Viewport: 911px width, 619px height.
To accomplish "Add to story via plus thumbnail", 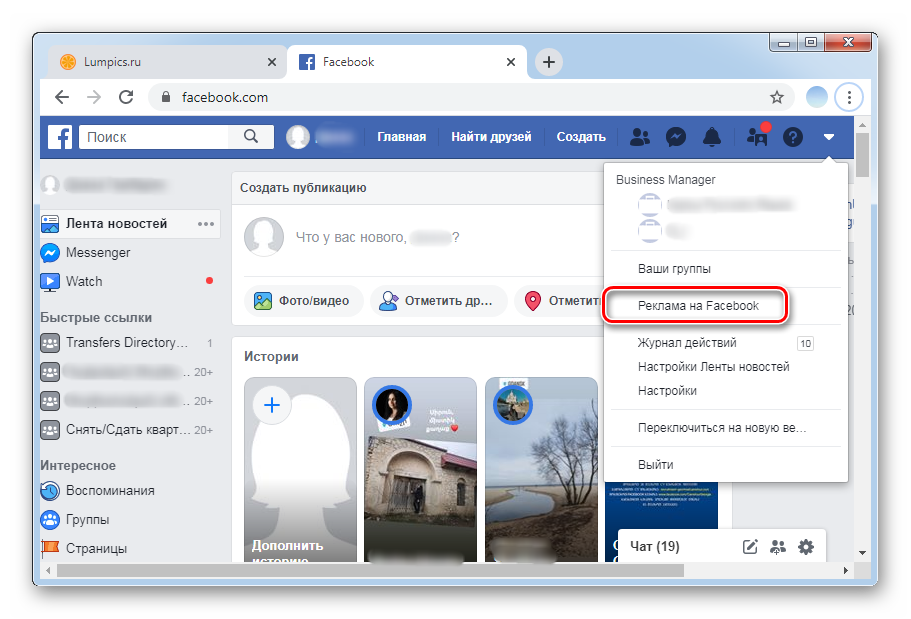I will point(273,405).
